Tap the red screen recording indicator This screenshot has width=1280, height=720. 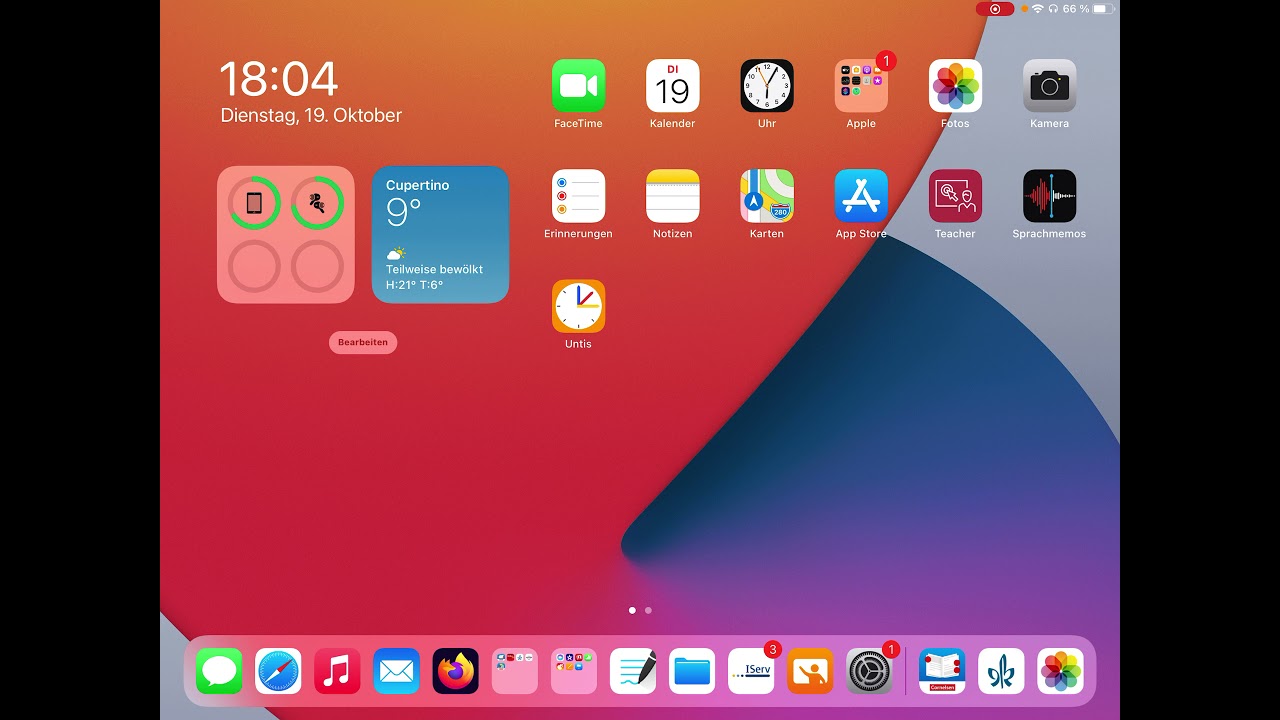[995, 8]
